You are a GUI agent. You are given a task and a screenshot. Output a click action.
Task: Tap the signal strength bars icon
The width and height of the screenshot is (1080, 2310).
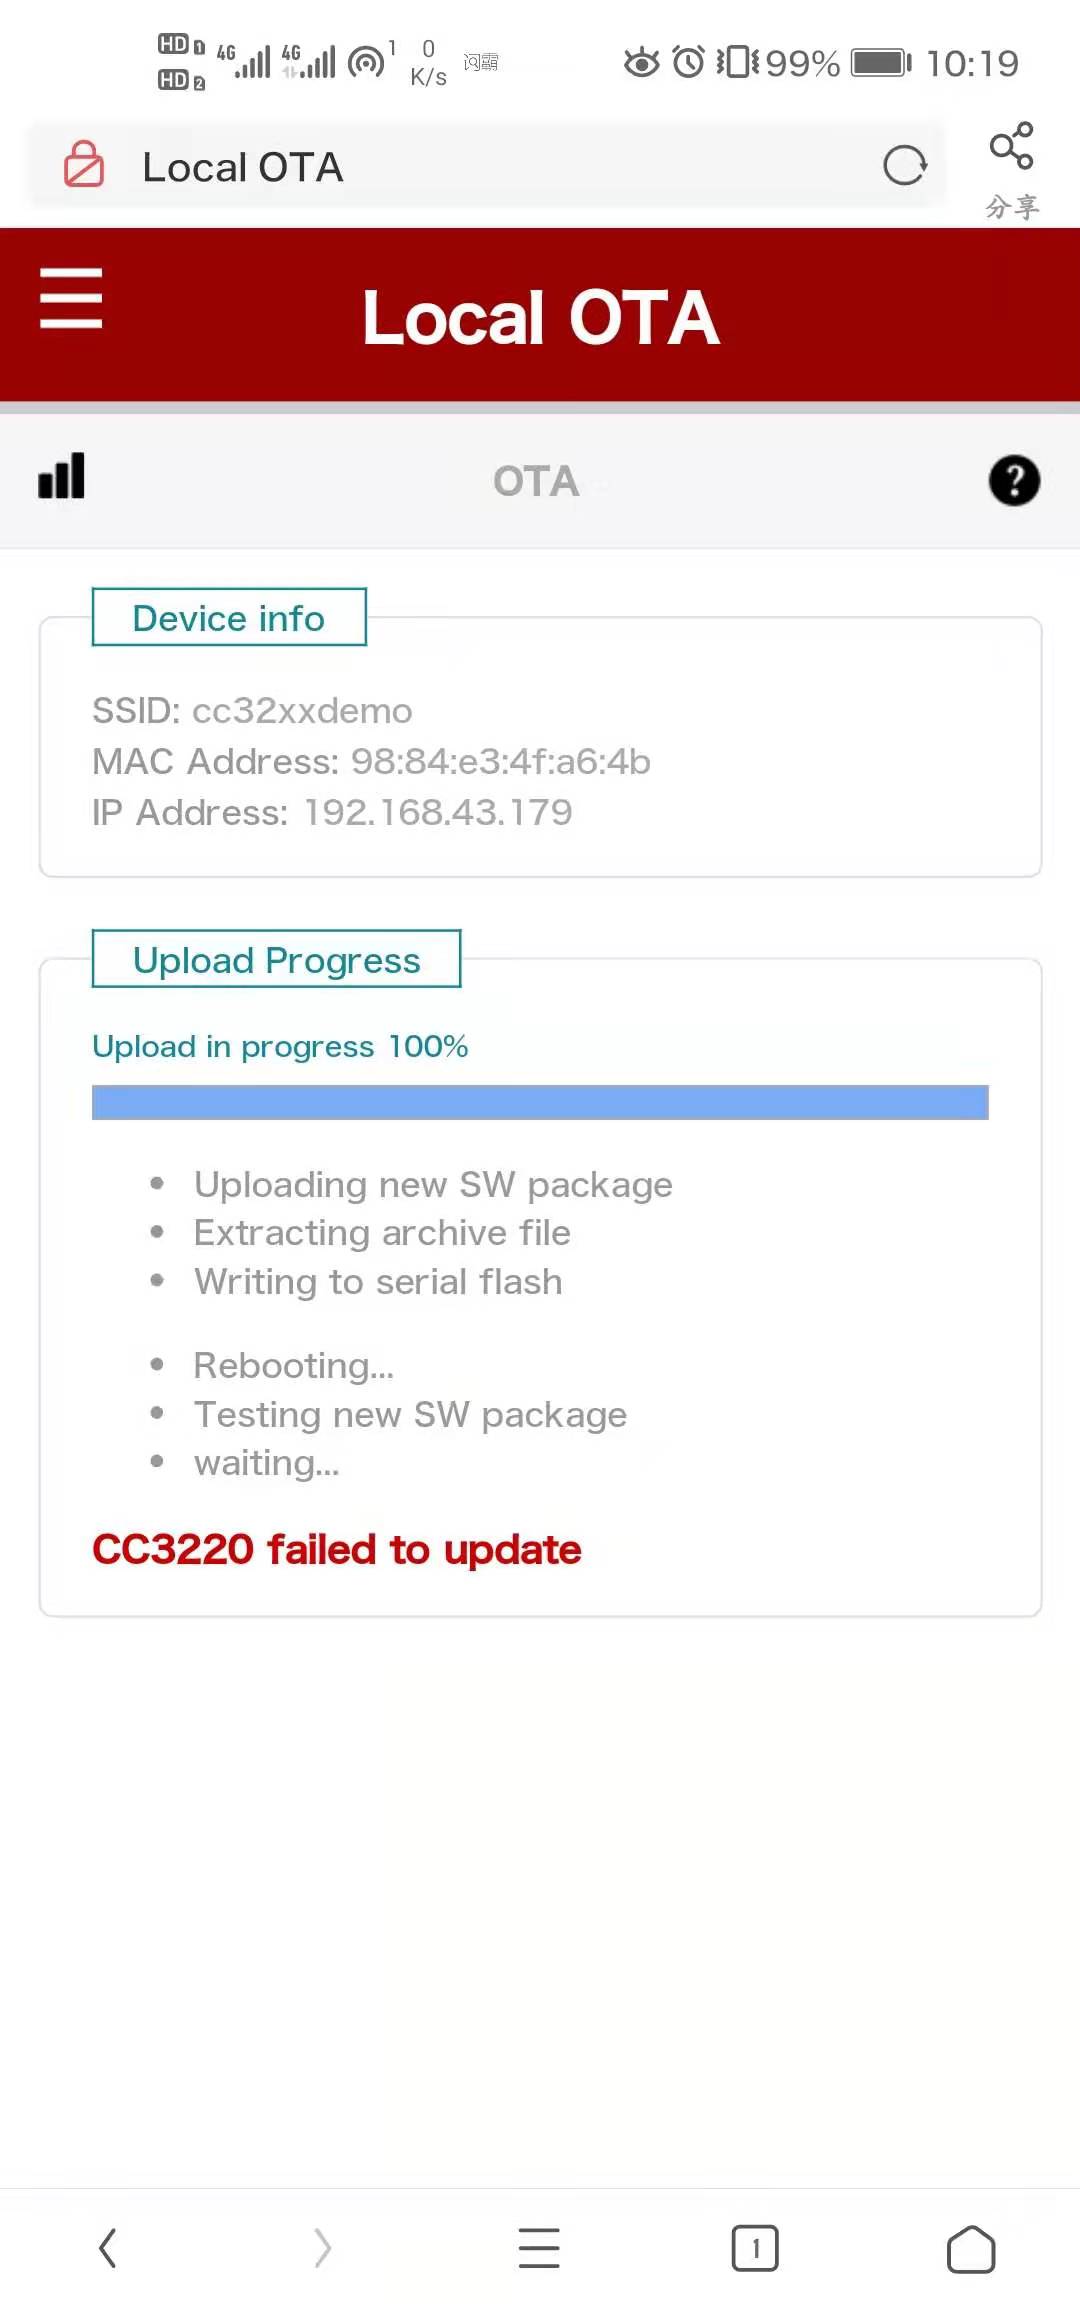point(61,476)
